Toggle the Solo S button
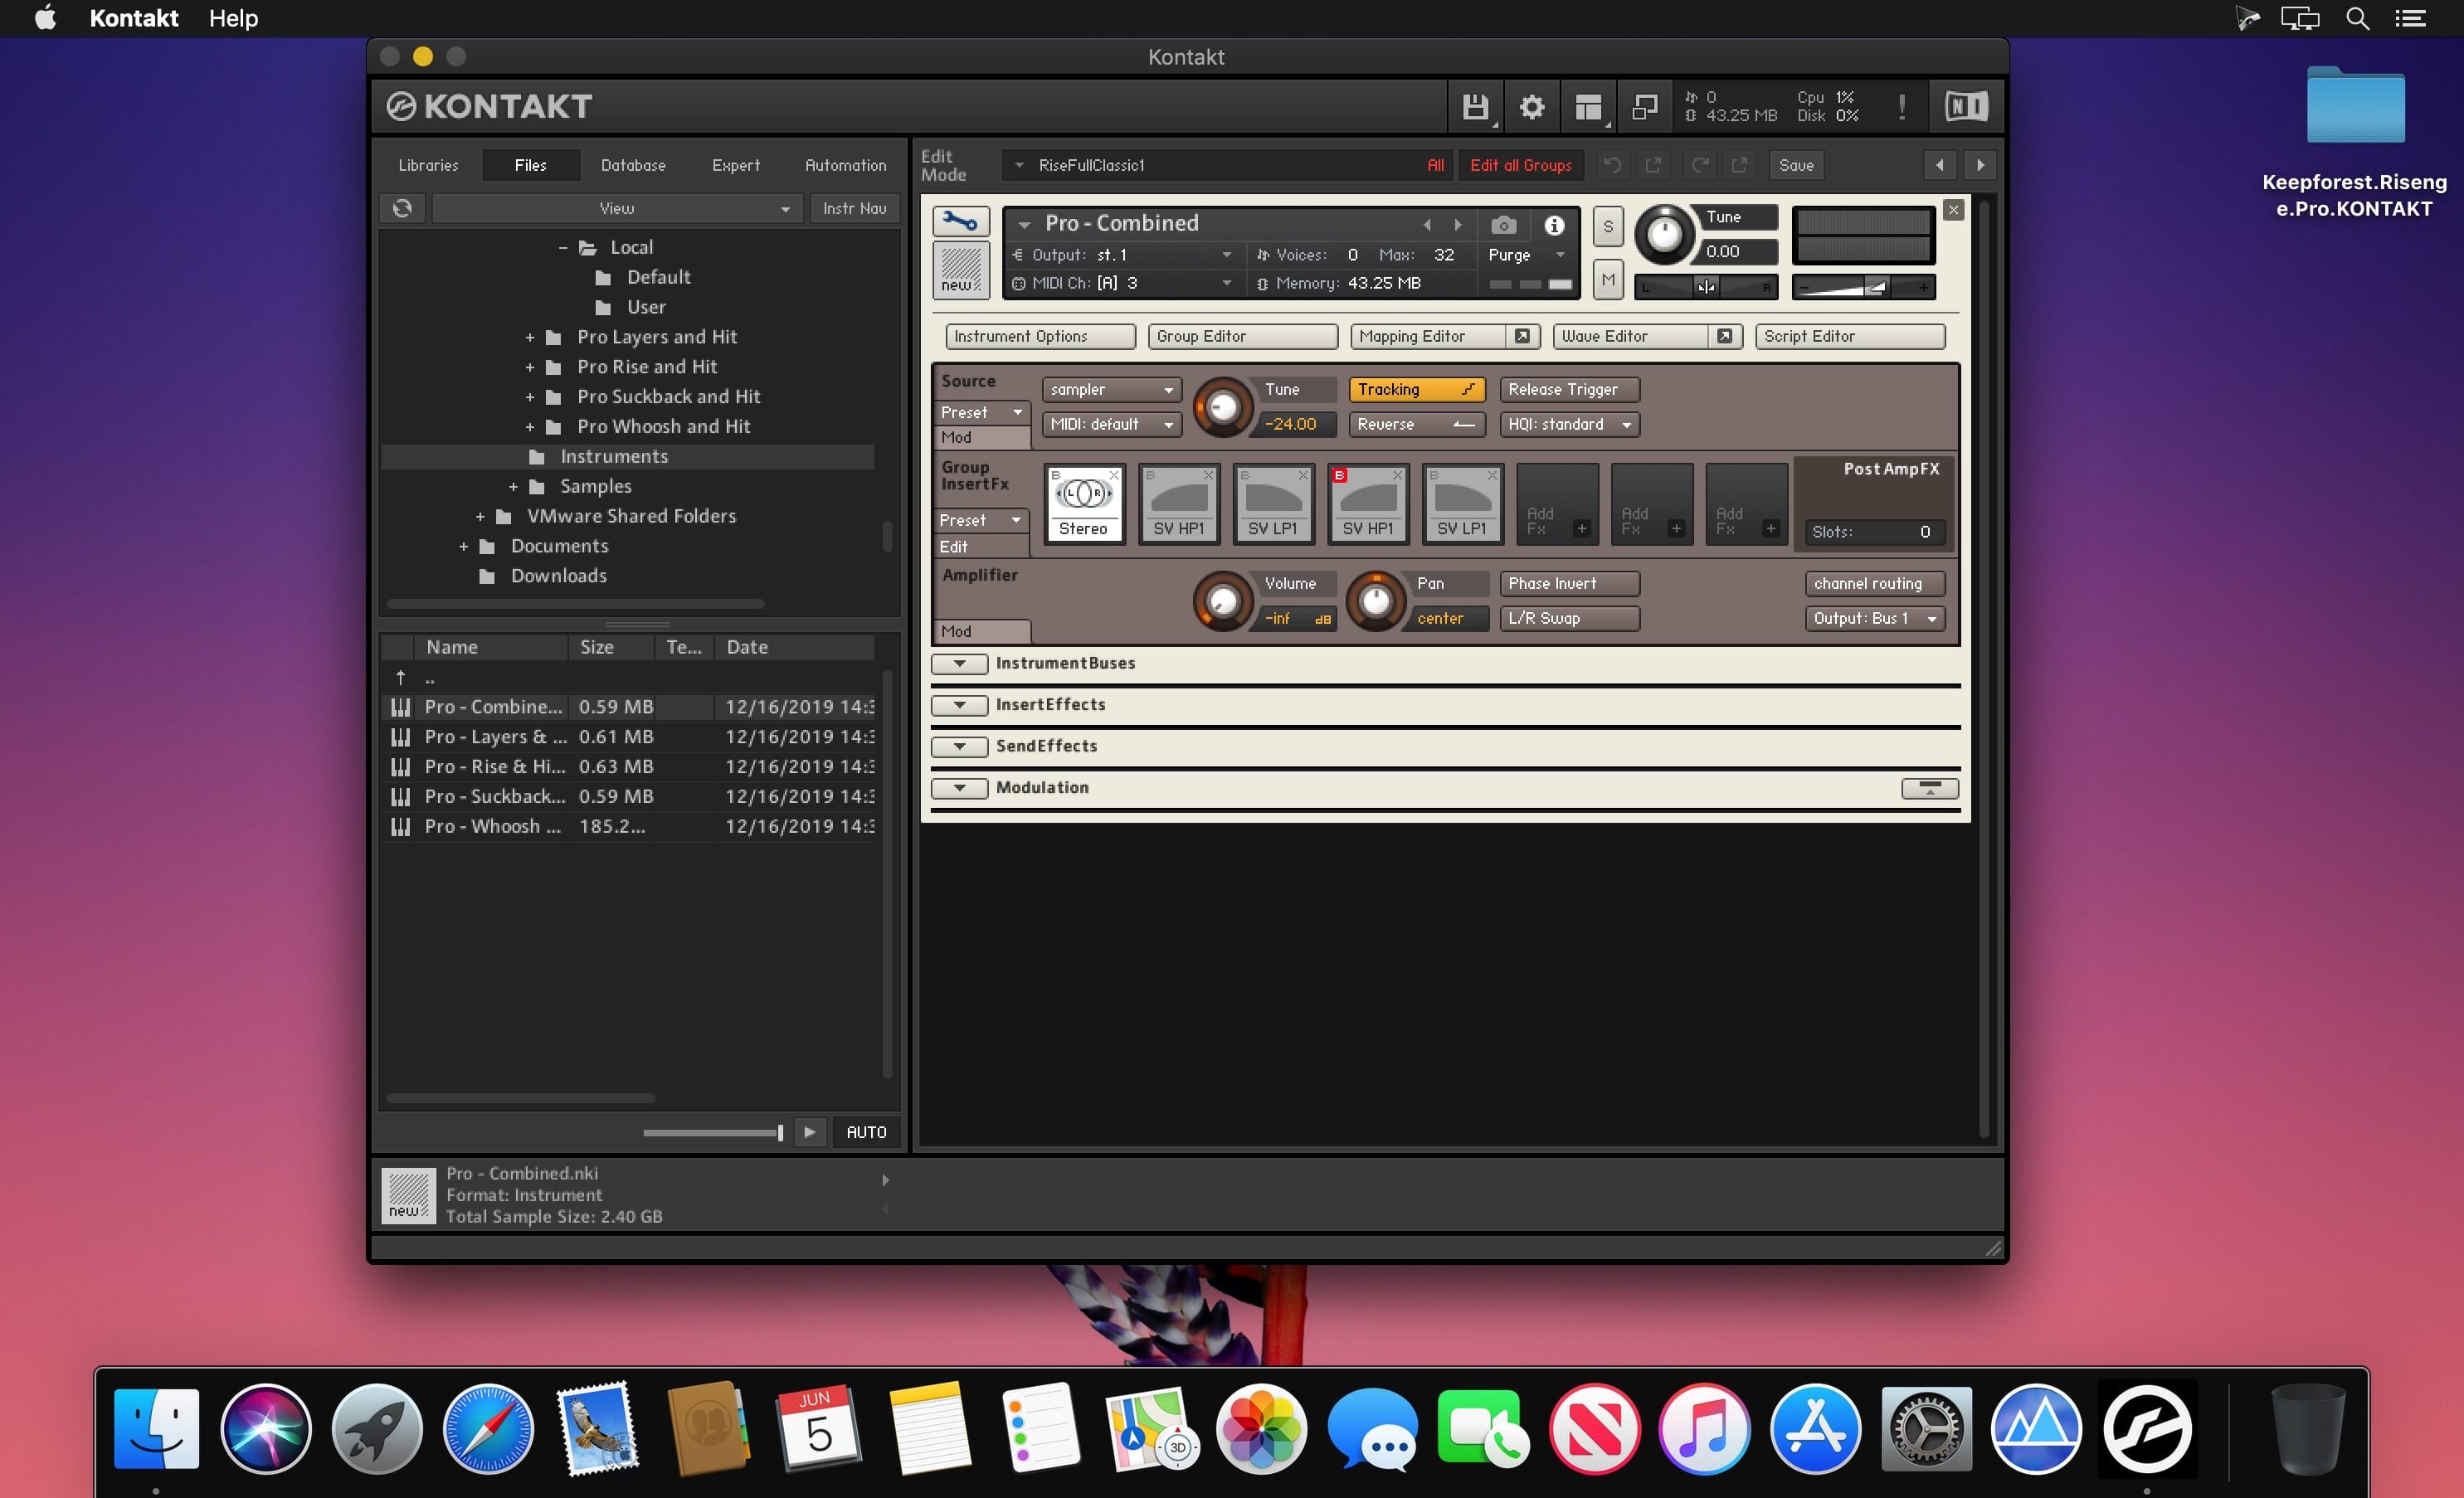 pyautogui.click(x=1607, y=227)
